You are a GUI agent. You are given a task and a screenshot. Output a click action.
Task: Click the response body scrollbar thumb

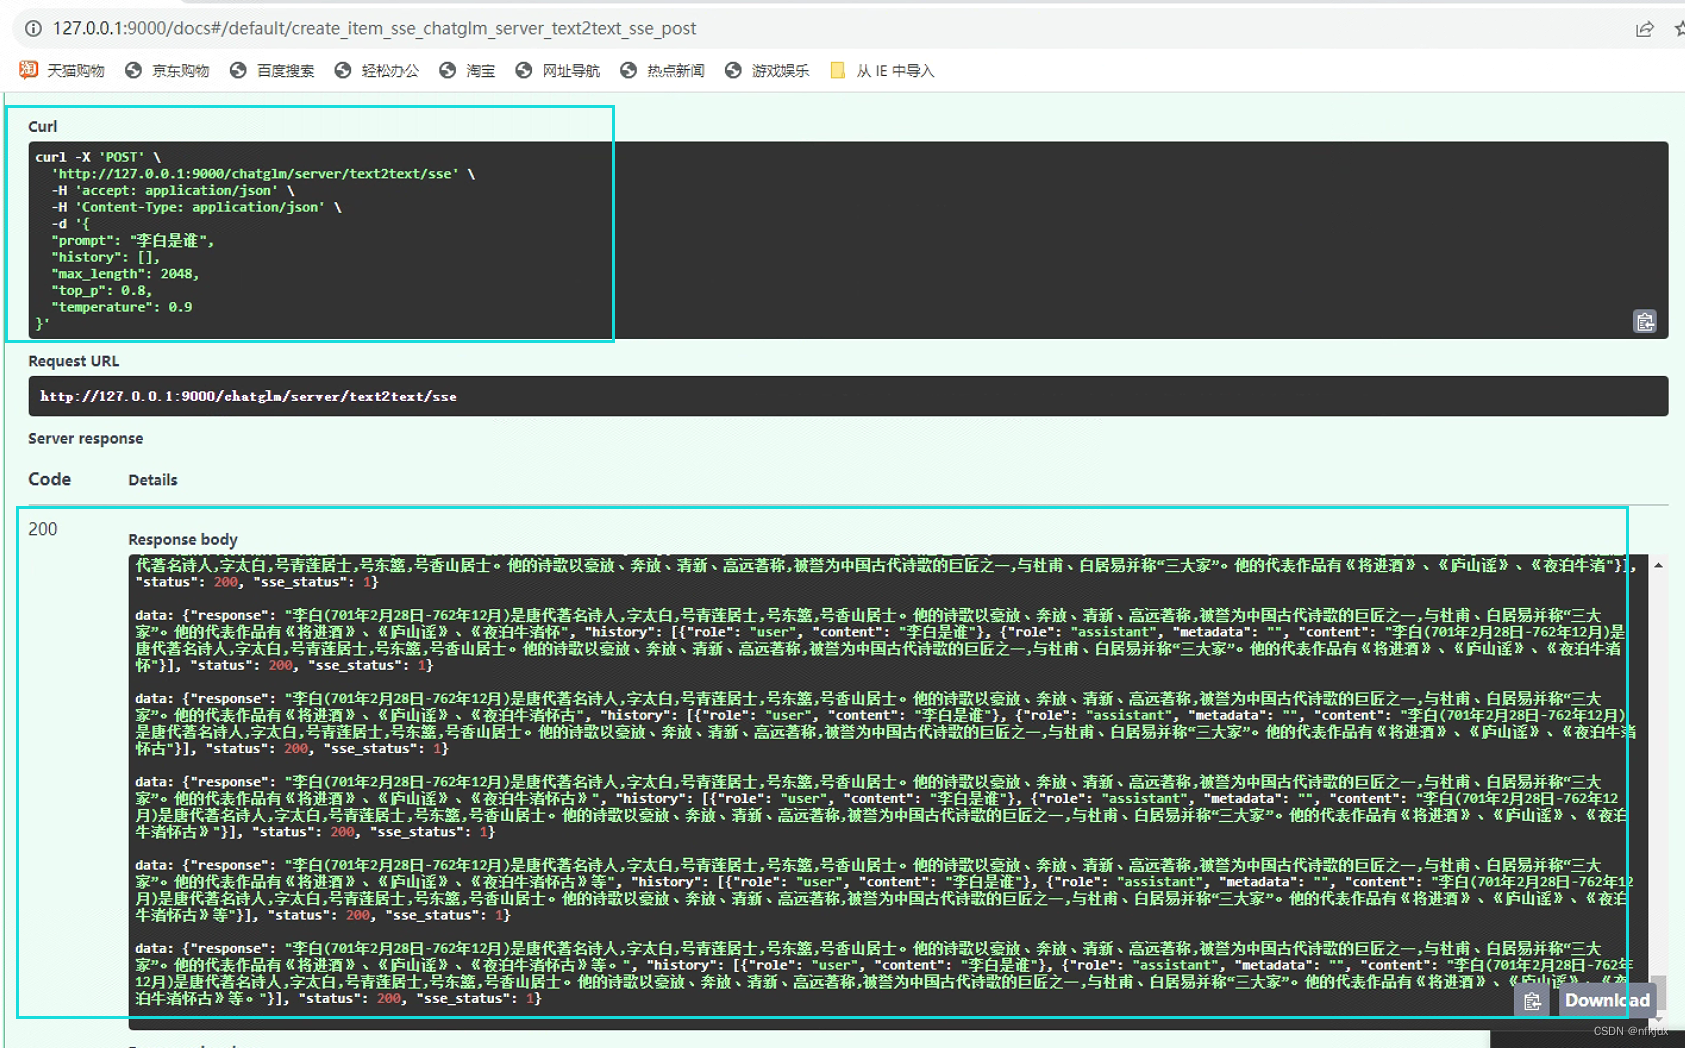click(x=1658, y=991)
